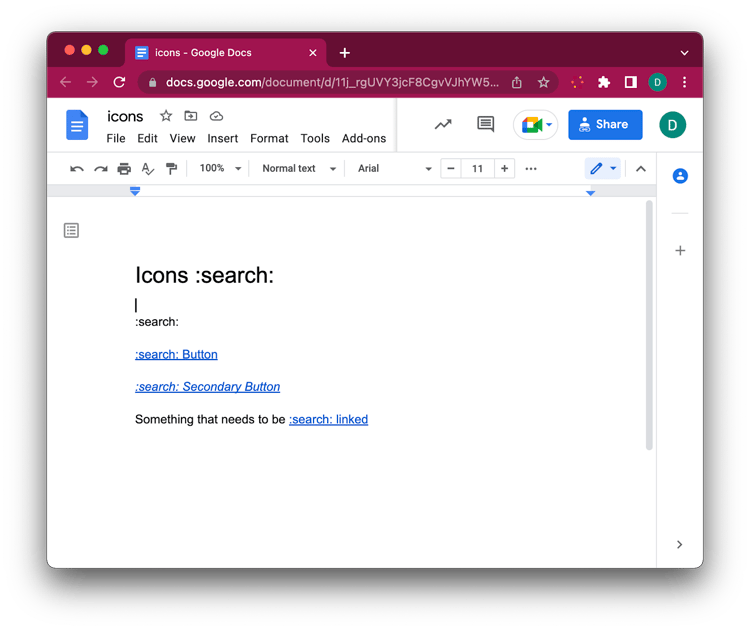This screenshot has width=750, height=630.
Task: Click the browser address bar URL
Action: pos(330,82)
